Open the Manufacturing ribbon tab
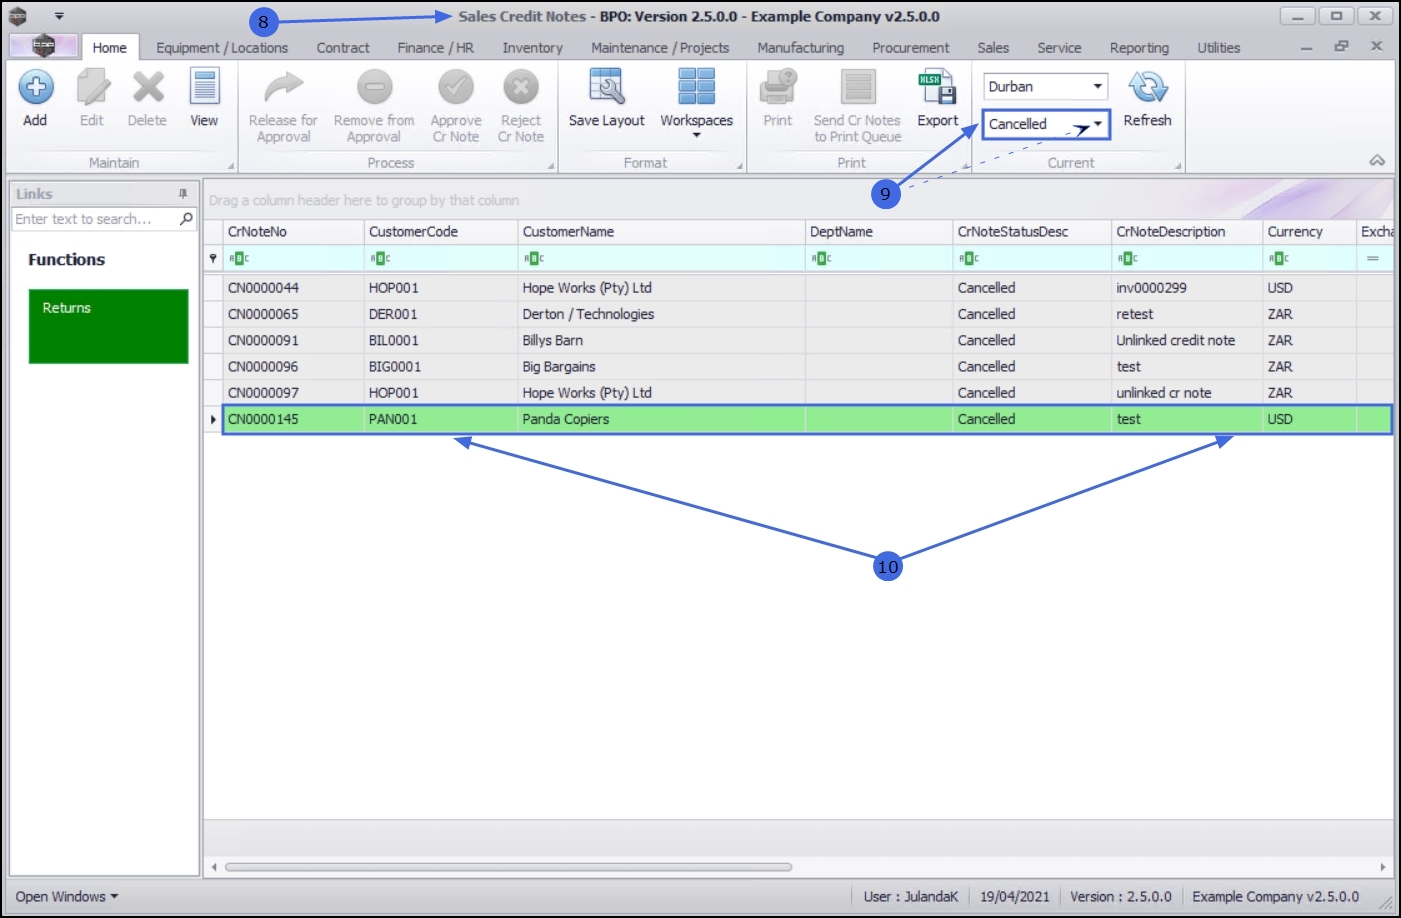 (x=801, y=48)
